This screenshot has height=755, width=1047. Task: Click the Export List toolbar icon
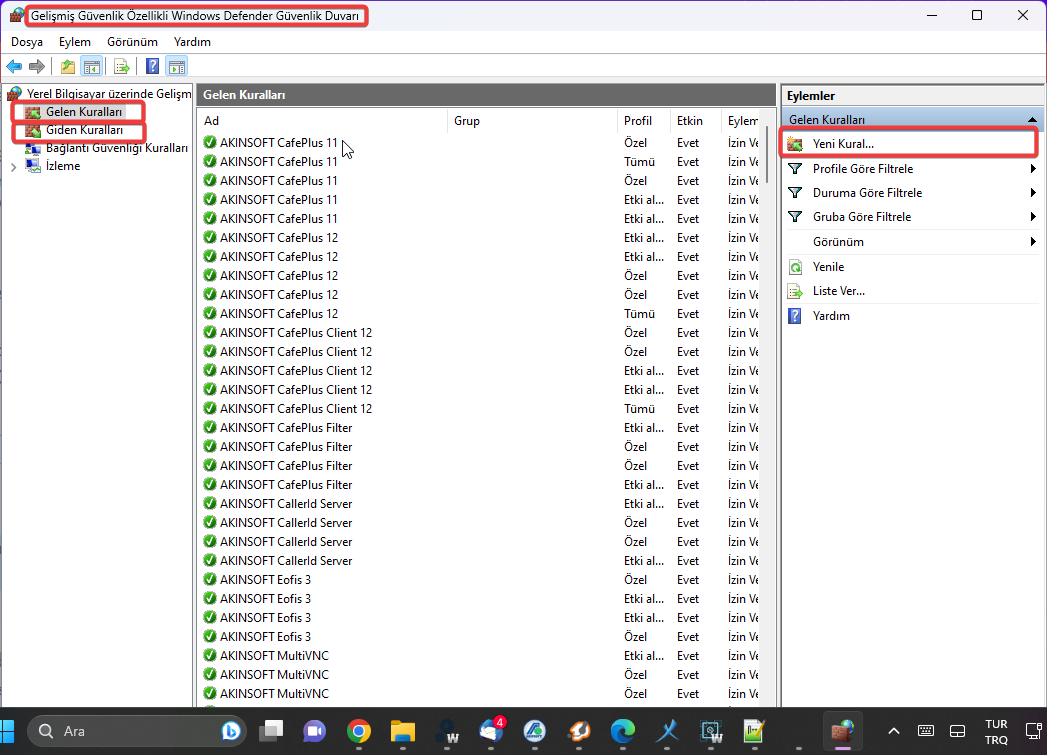pyautogui.click(x=122, y=66)
